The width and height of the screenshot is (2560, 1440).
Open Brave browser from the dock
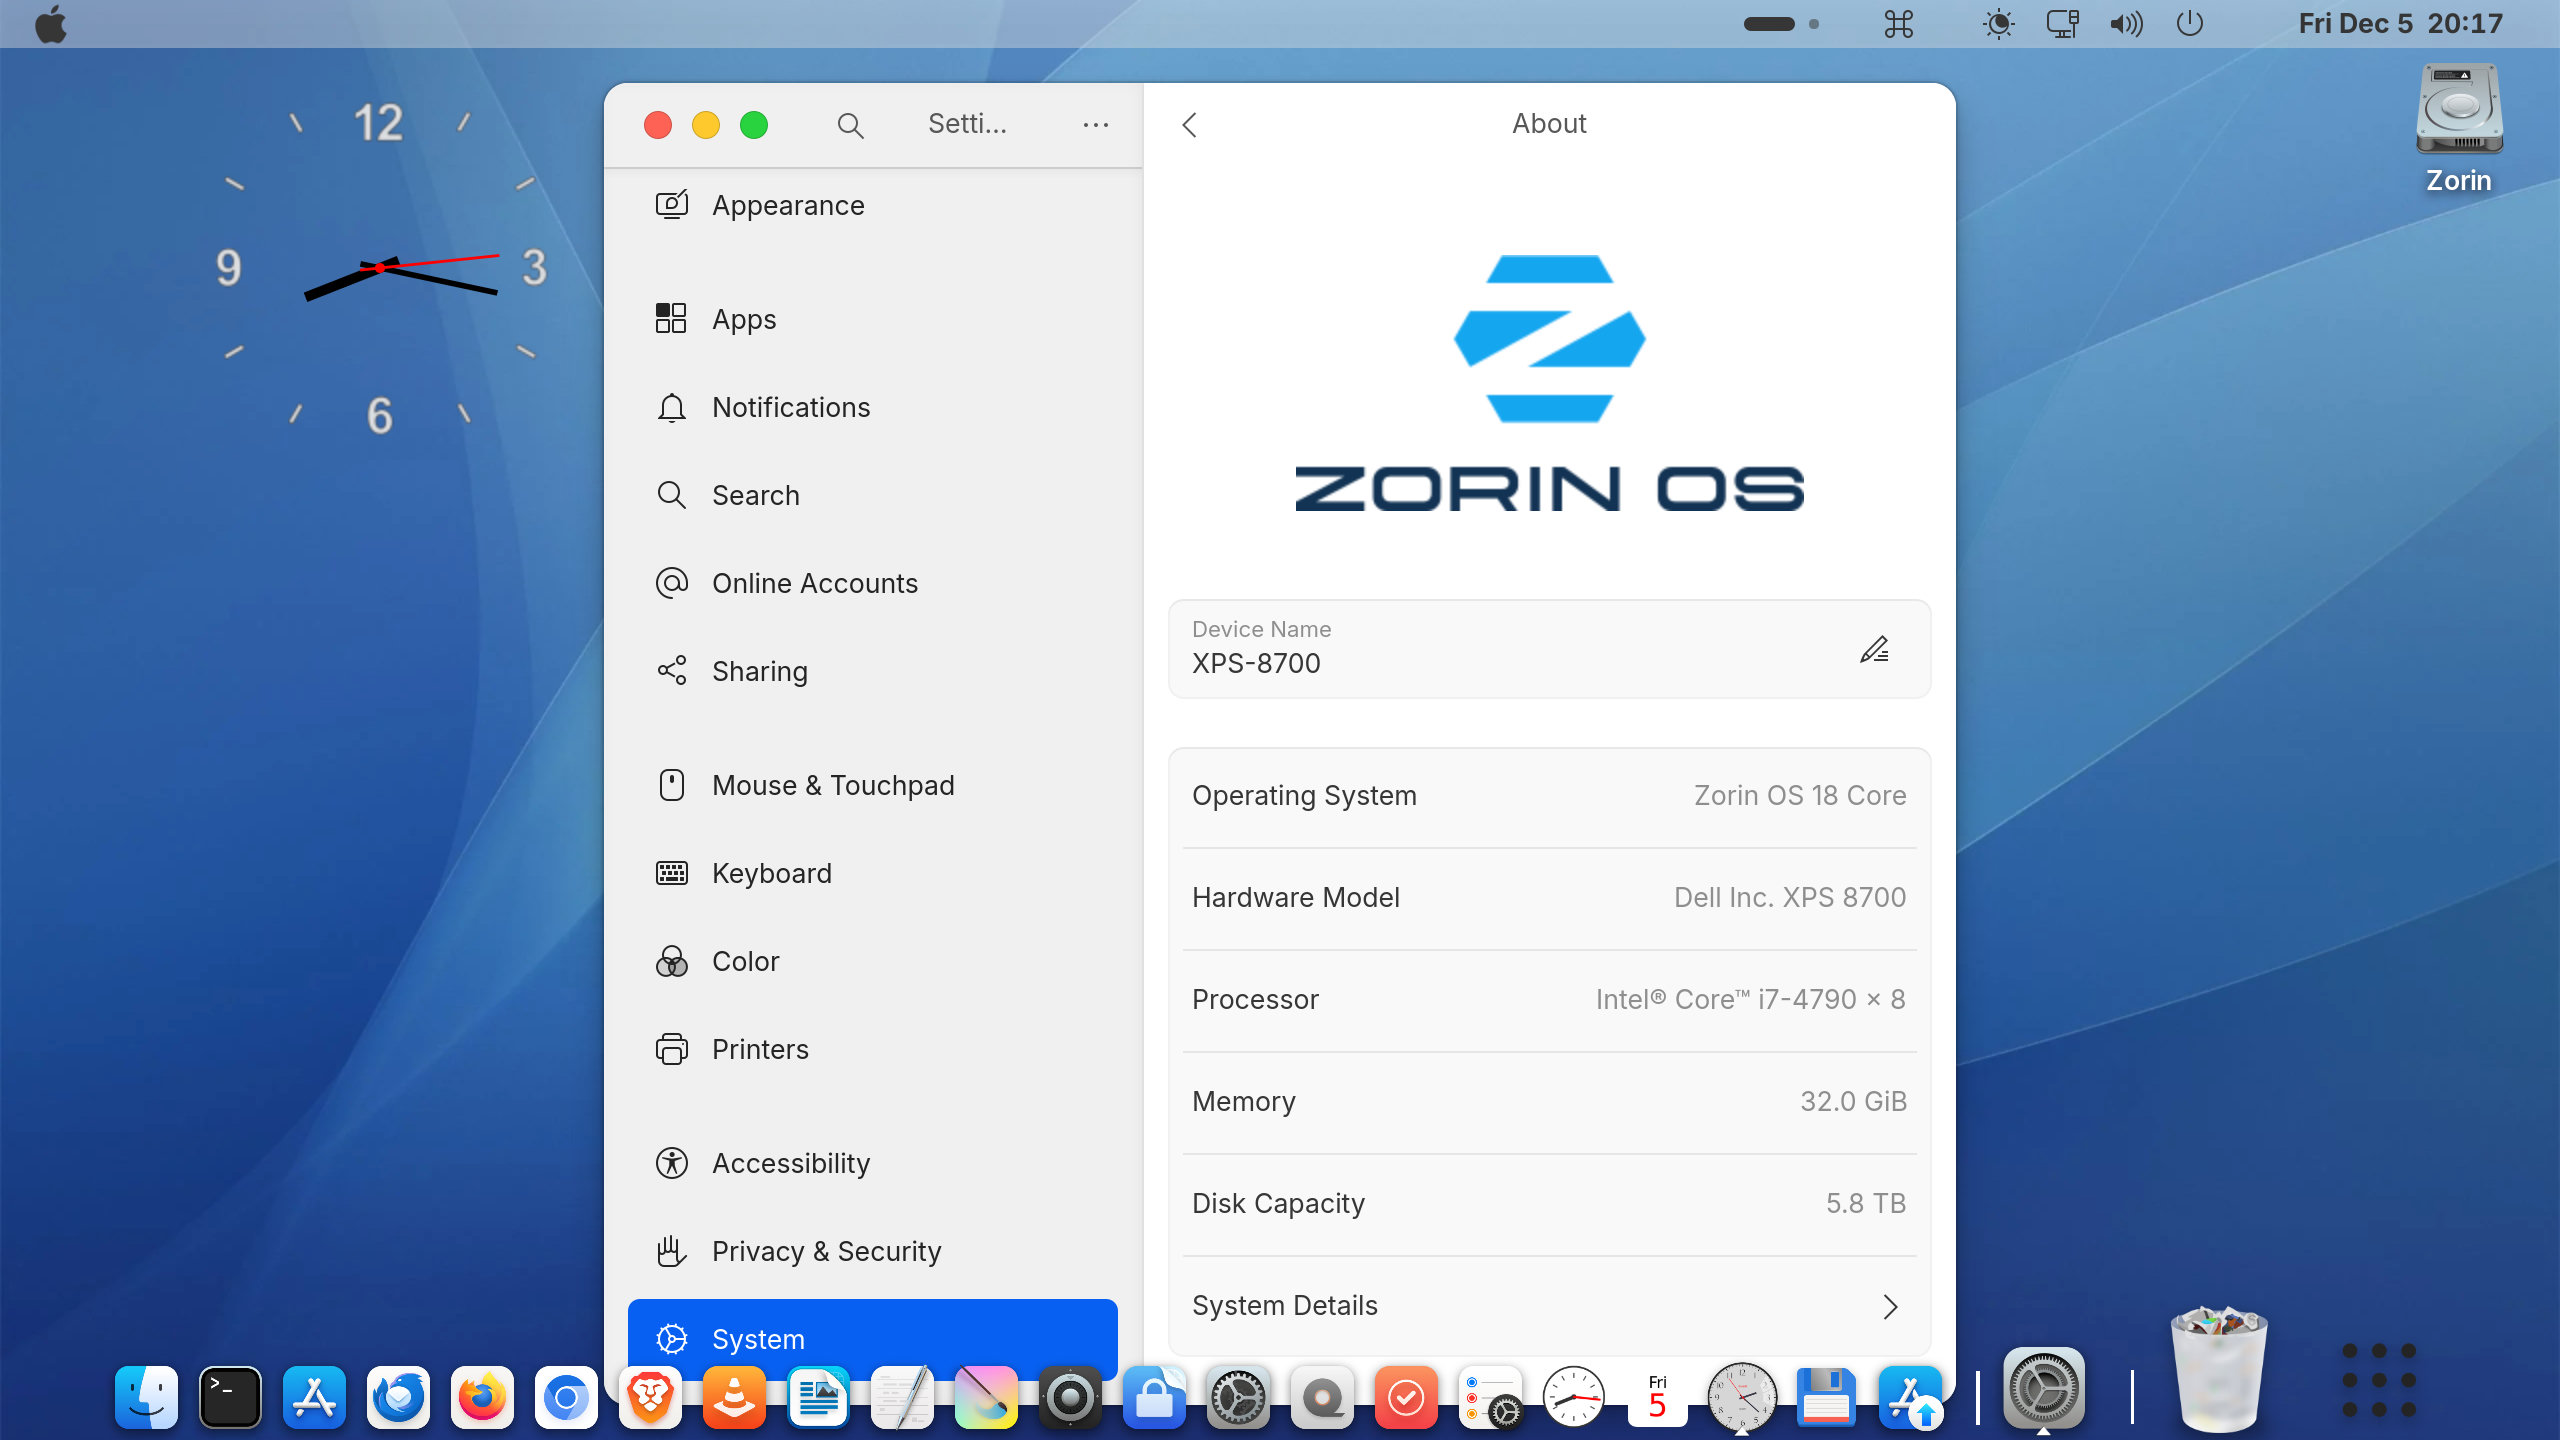(650, 1397)
